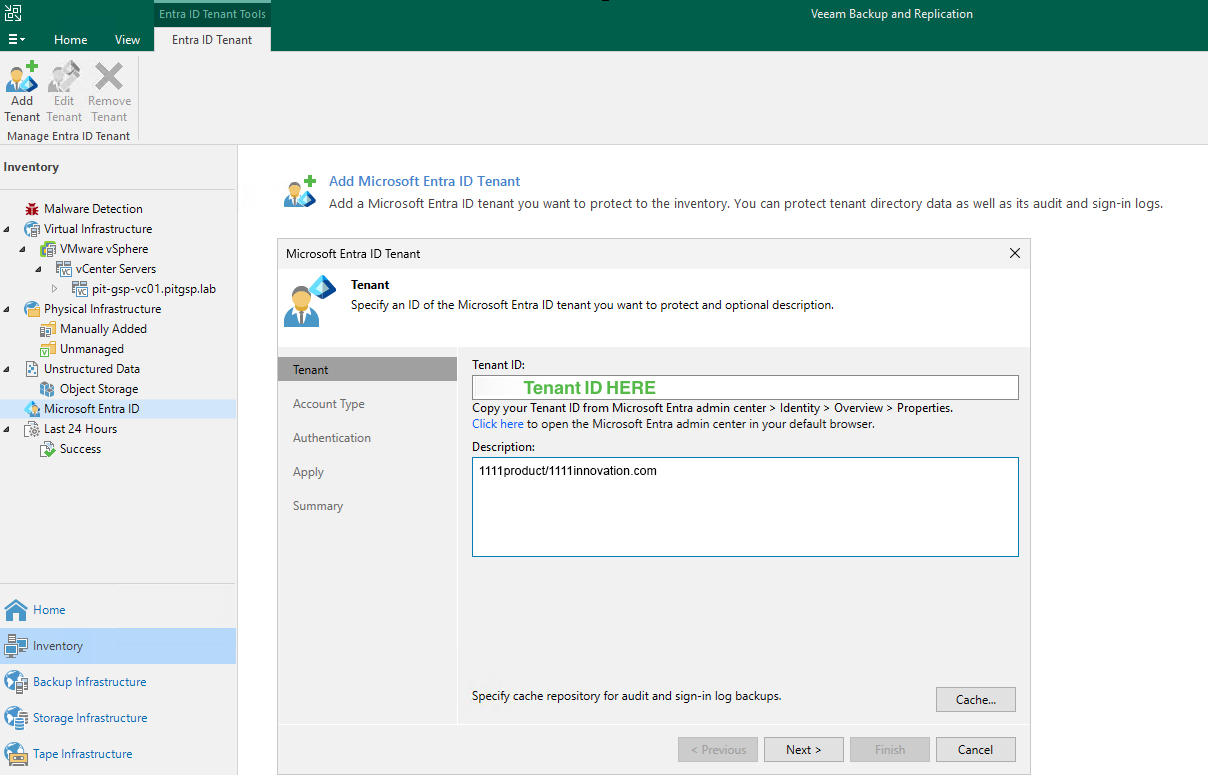Select Unmanaged node icon
Screen dimensions: 1208x775
[48, 349]
